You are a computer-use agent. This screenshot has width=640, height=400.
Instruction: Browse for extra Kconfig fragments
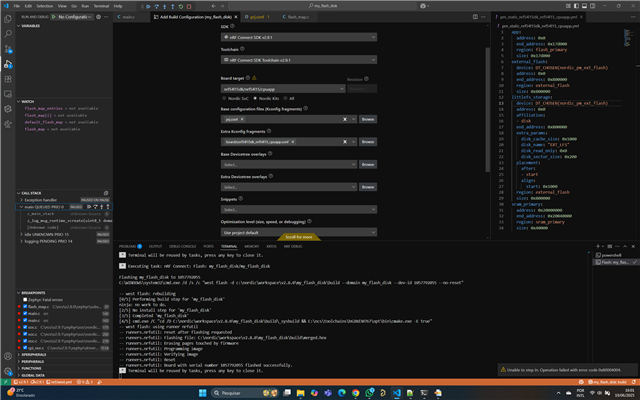368,142
